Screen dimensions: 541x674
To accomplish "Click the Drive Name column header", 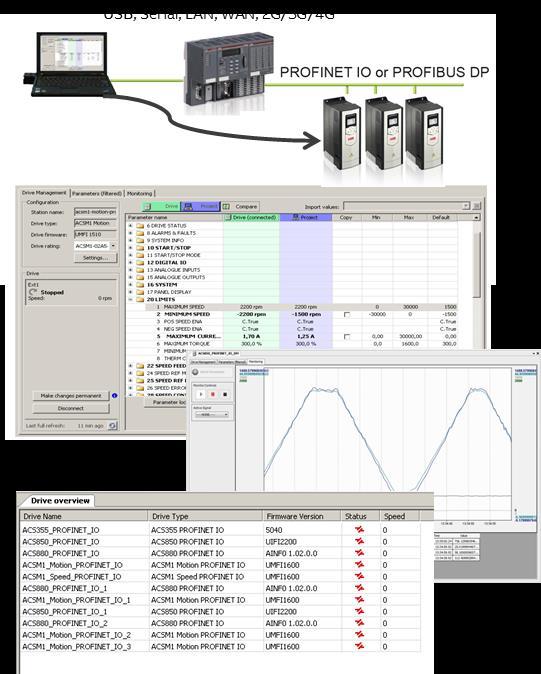I will (x=84, y=516).
